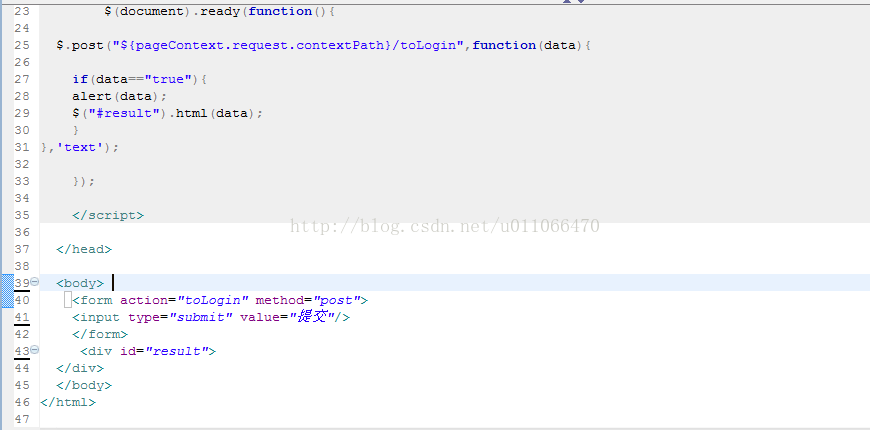This screenshot has width=870, height=430.
Task: Click line number 44 in the gutter
Action: pyautogui.click(x=22, y=368)
